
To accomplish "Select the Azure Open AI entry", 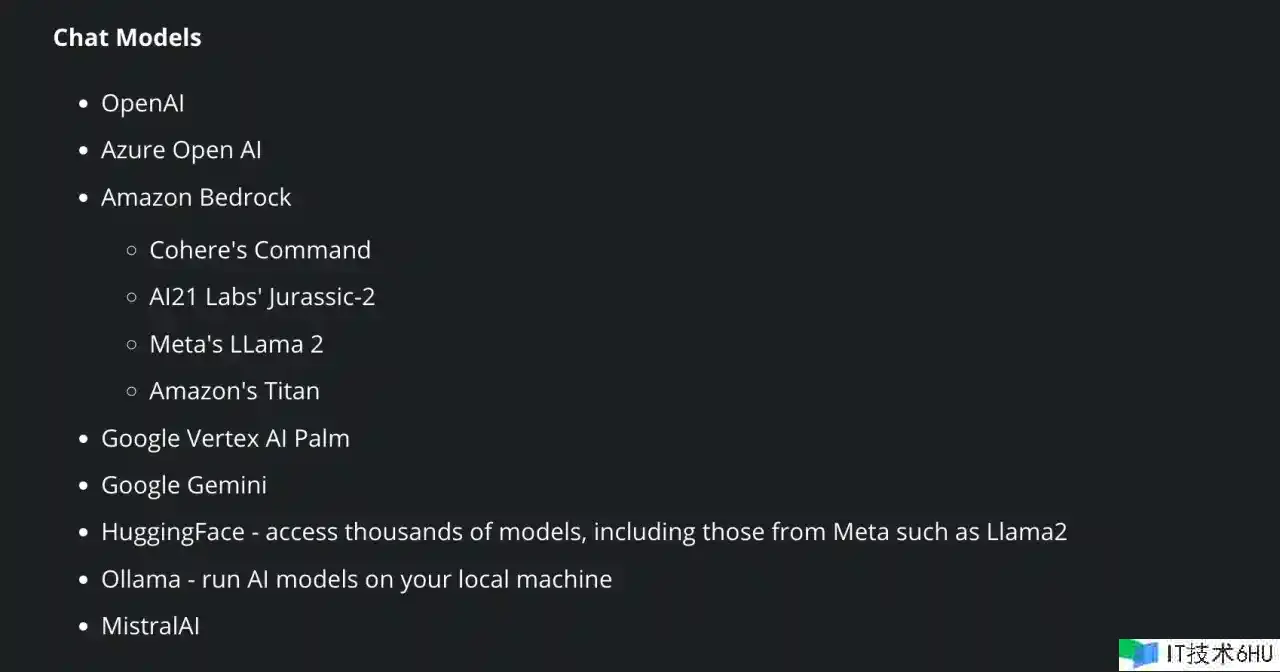I will click(x=181, y=150).
